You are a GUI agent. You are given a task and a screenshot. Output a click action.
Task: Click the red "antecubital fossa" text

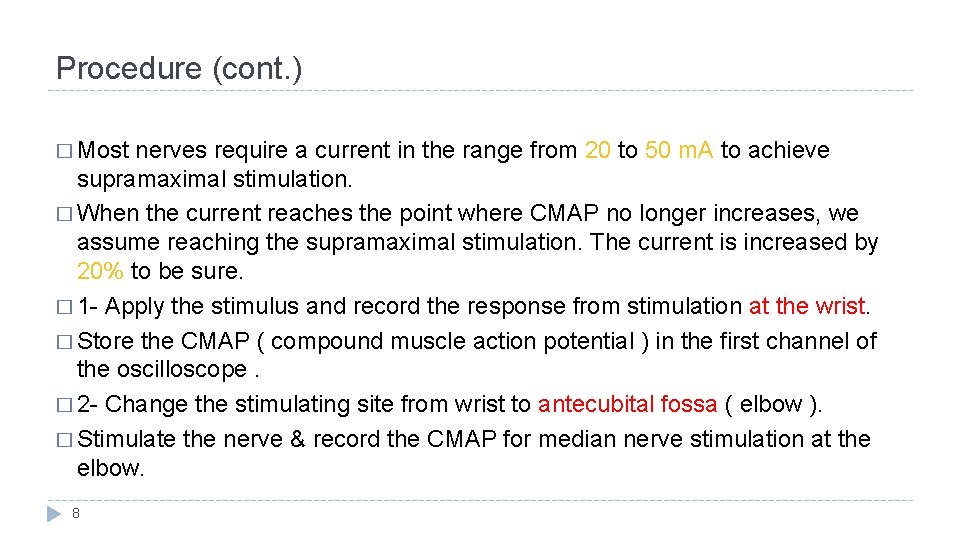coord(627,404)
